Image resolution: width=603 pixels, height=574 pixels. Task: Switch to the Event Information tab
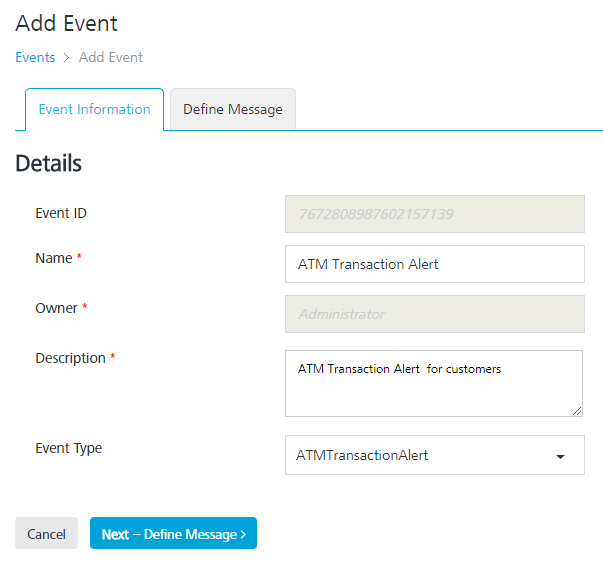94,109
